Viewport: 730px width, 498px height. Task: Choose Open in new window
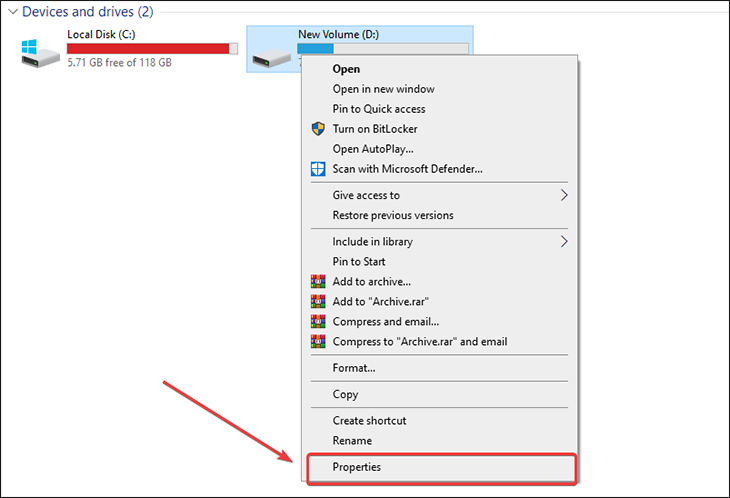[x=383, y=89]
